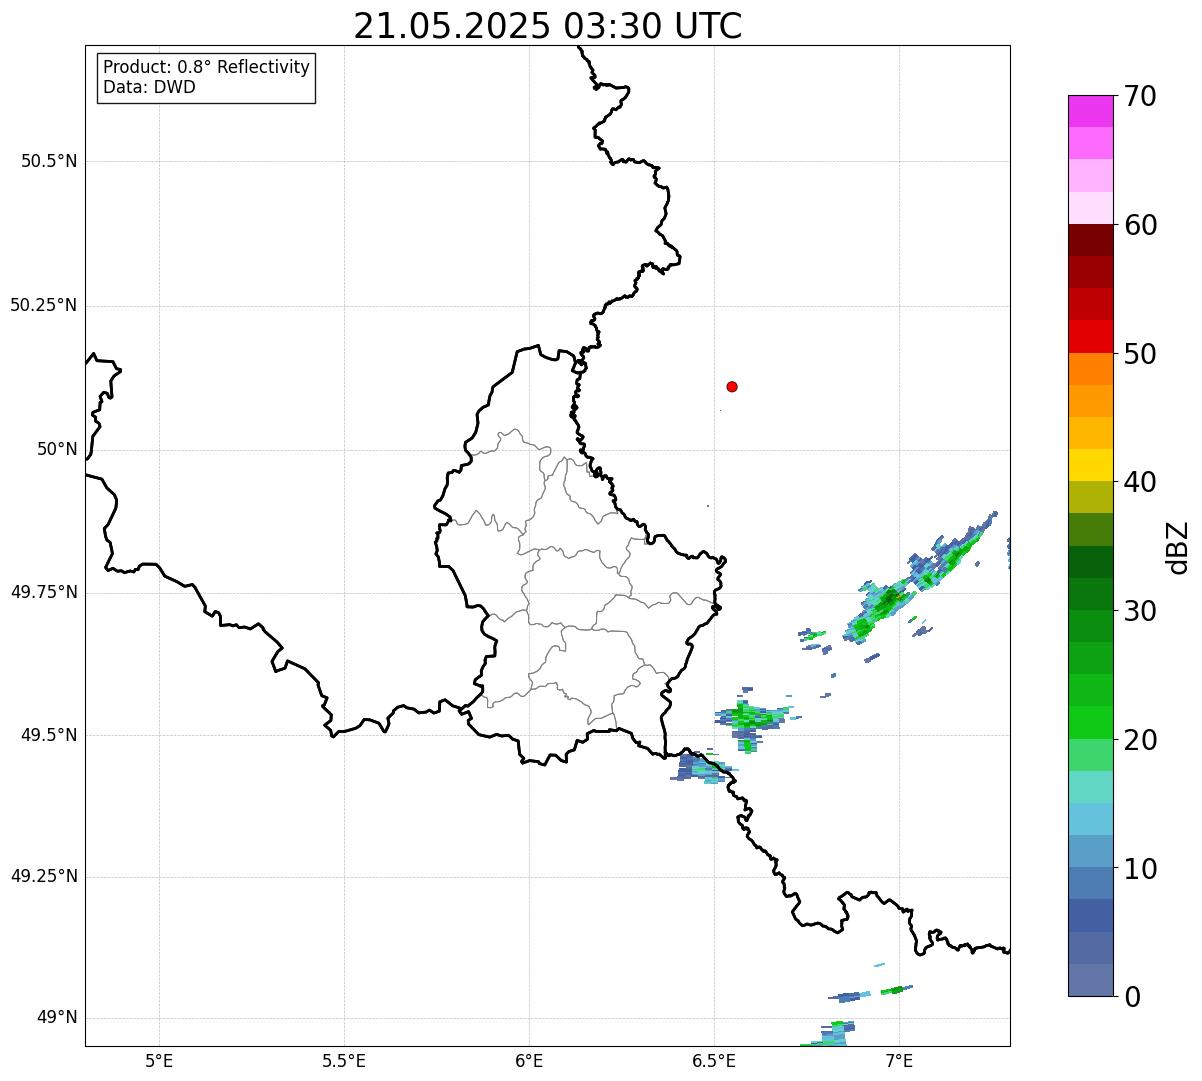Pick the magenta swatch at colorbar top
The height and width of the screenshot is (1081, 1202).
(1090, 111)
